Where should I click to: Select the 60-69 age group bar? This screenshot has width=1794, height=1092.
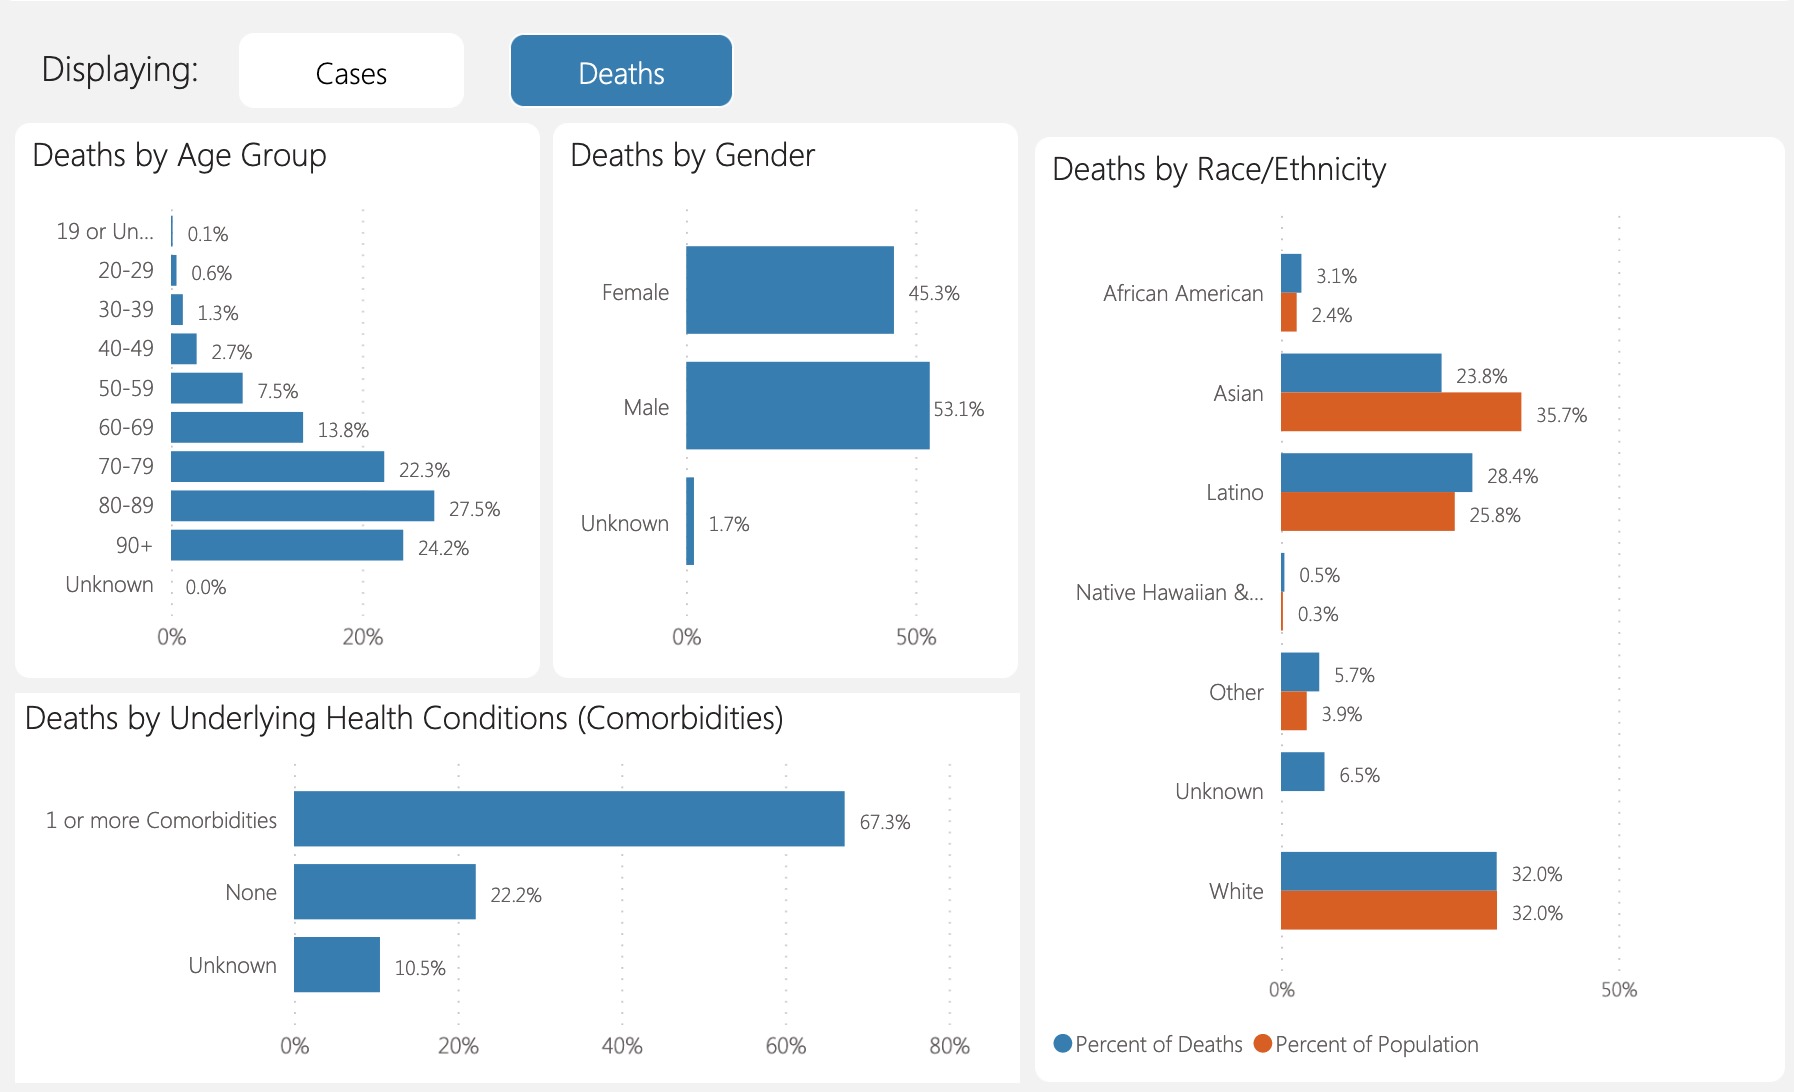(x=236, y=427)
